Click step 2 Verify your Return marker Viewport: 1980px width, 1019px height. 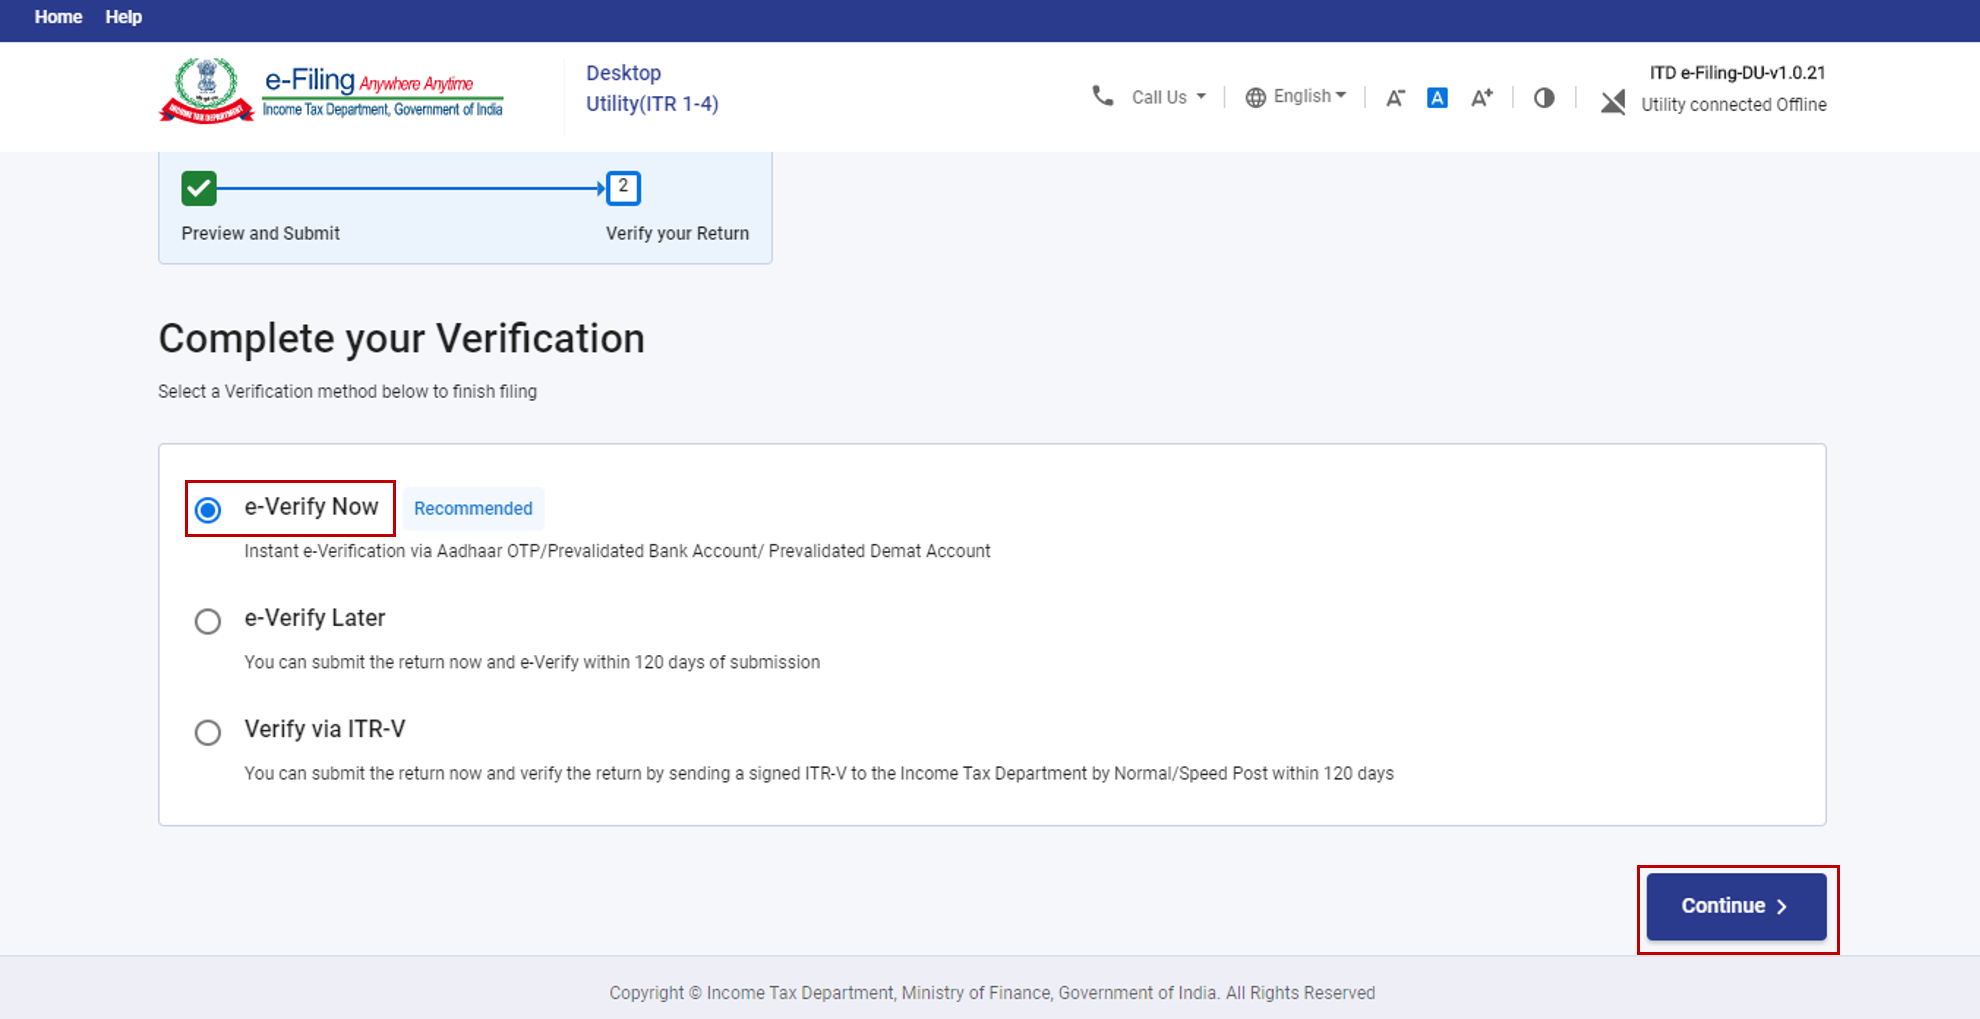pos(623,188)
